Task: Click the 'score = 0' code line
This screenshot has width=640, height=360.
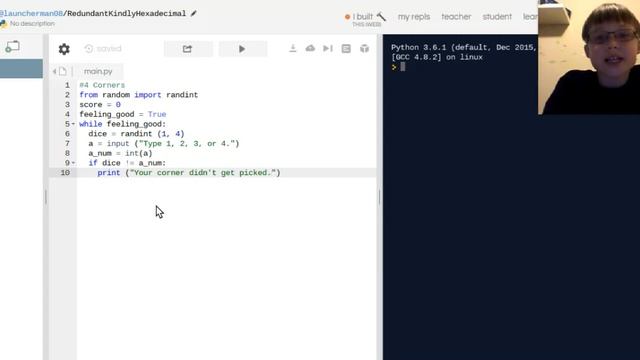Action: click(x=100, y=105)
